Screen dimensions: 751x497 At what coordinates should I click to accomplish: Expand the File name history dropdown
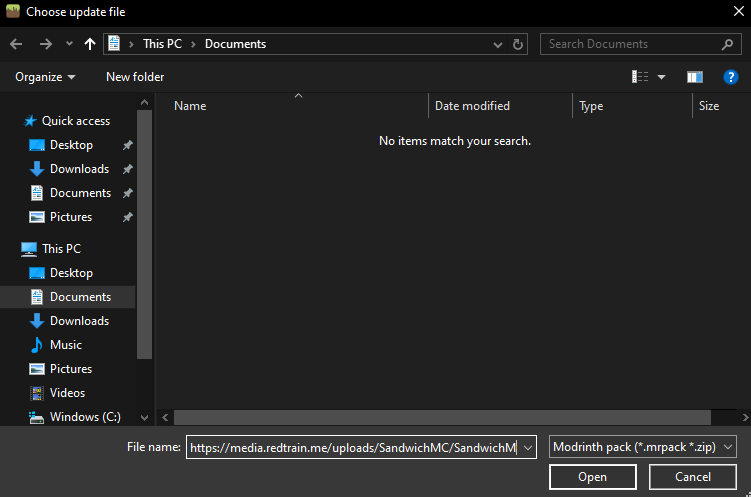point(528,448)
